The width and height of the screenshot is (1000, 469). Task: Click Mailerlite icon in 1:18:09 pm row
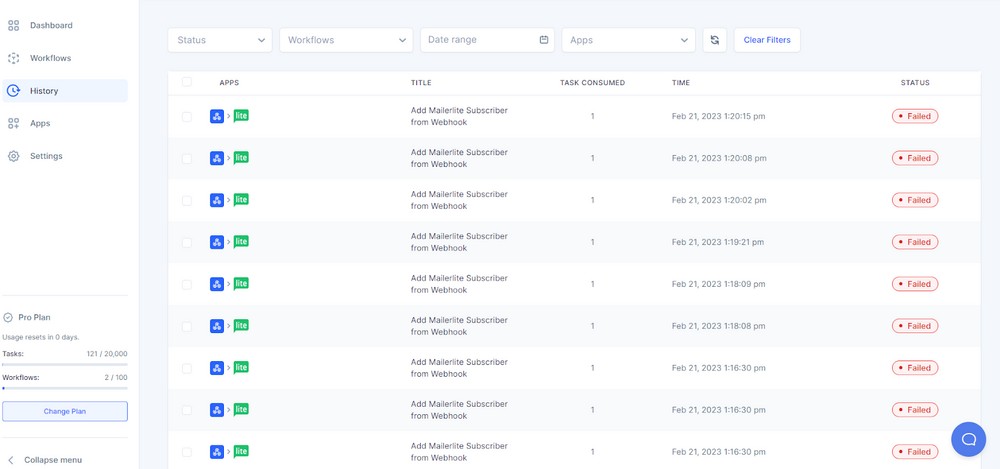coord(241,284)
